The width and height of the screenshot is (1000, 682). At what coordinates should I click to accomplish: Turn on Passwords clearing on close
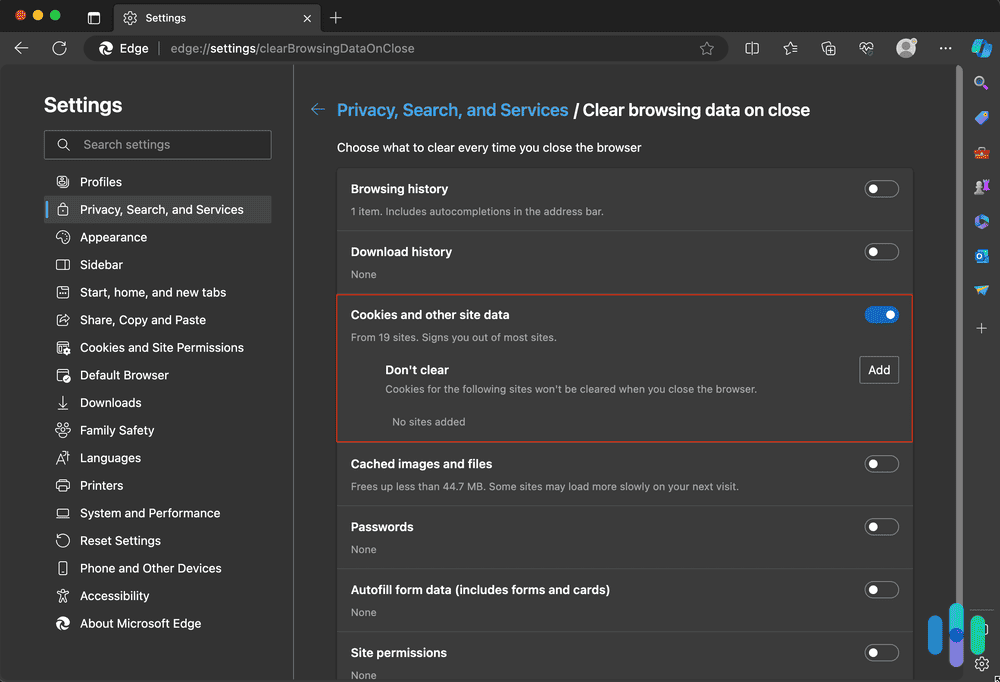pos(881,526)
